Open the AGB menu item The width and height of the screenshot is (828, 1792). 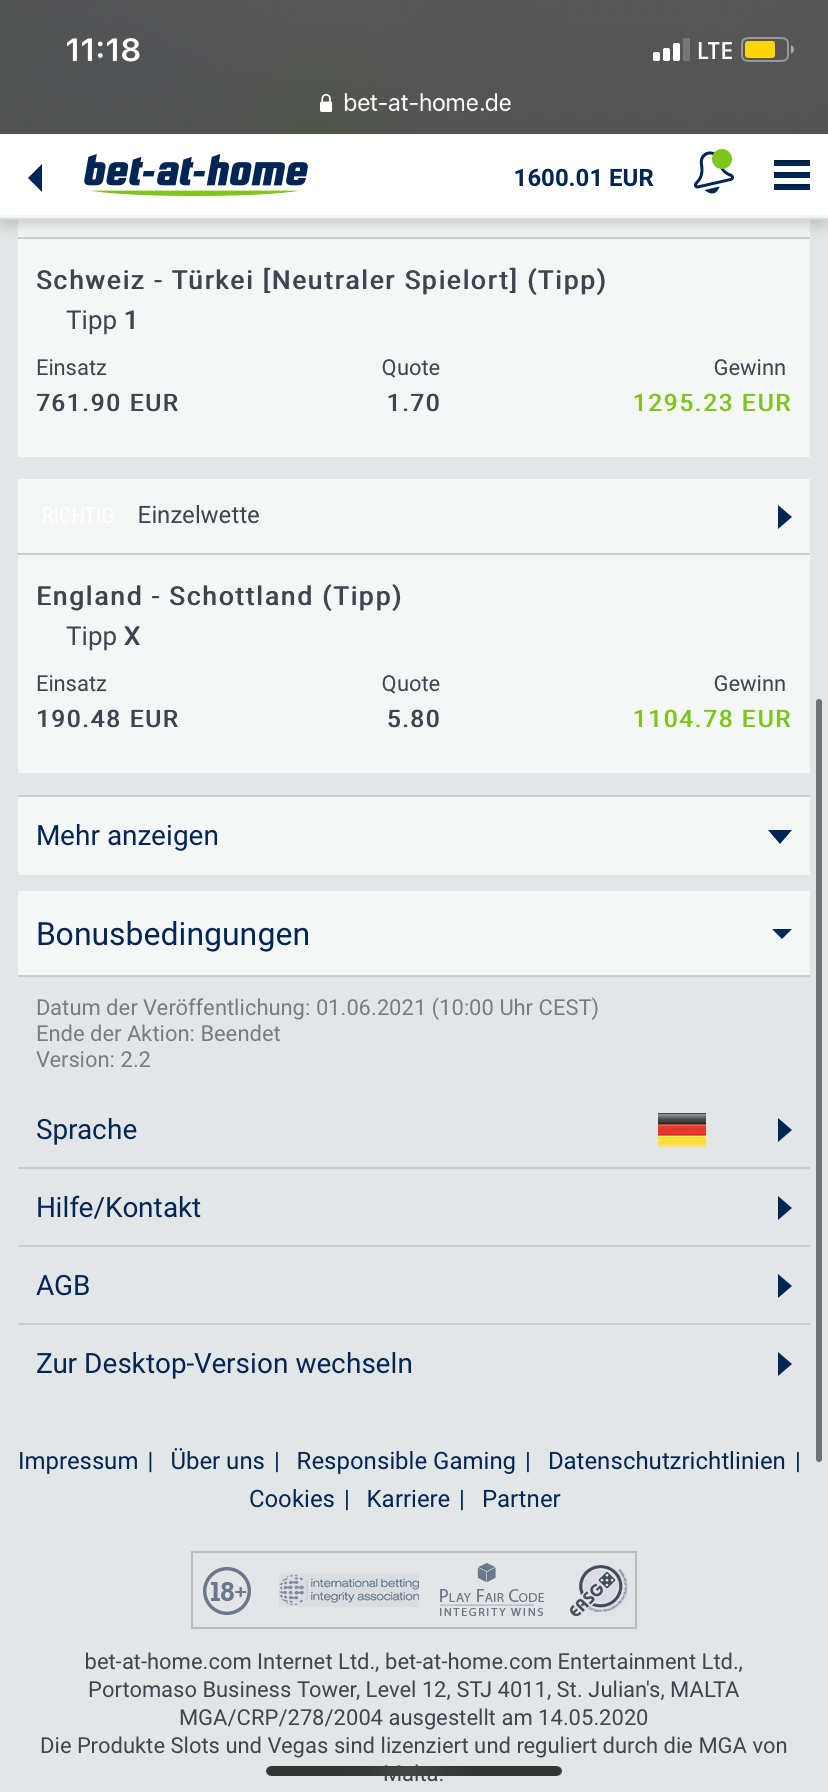pos(414,1286)
